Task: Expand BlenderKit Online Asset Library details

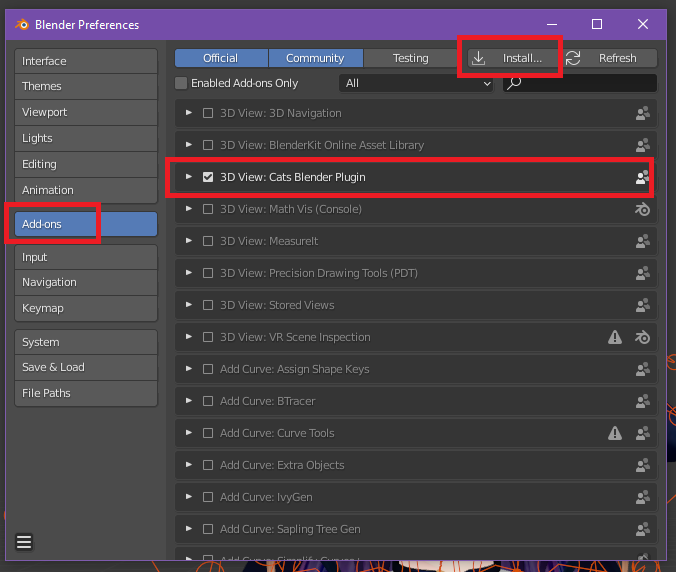Action: [188, 145]
